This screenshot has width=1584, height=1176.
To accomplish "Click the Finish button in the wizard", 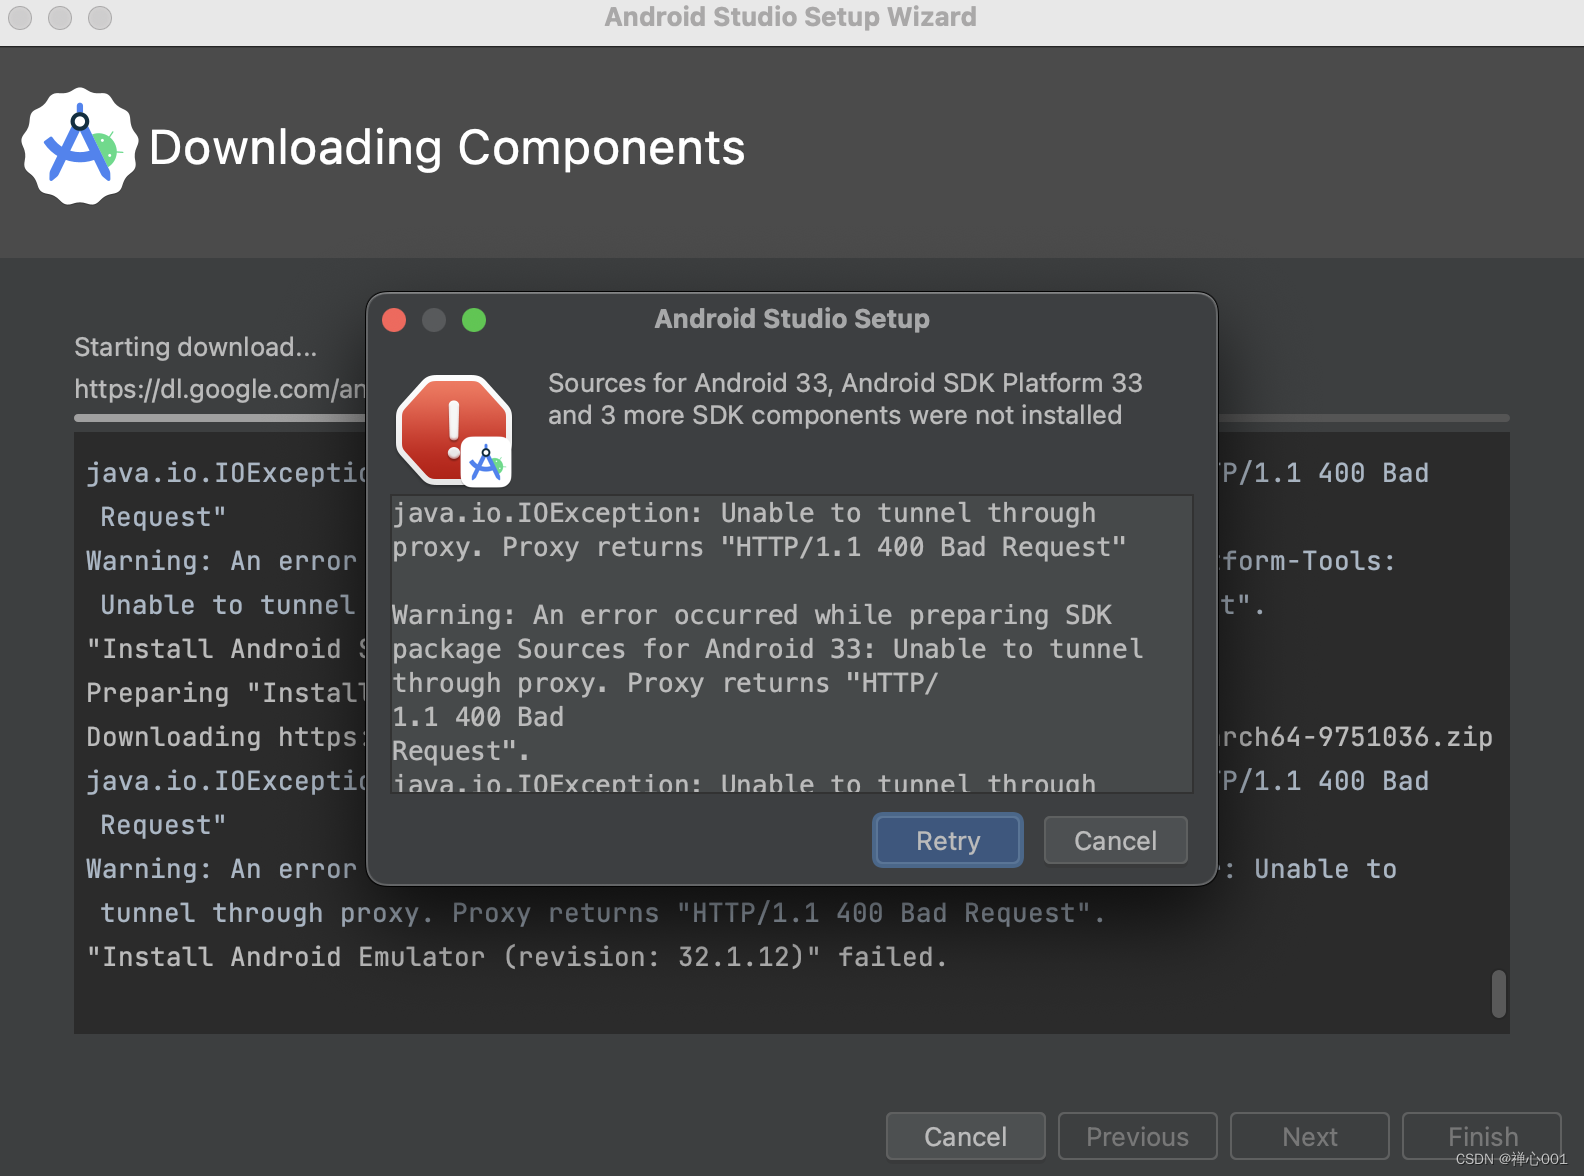I will pyautogui.click(x=1482, y=1136).
